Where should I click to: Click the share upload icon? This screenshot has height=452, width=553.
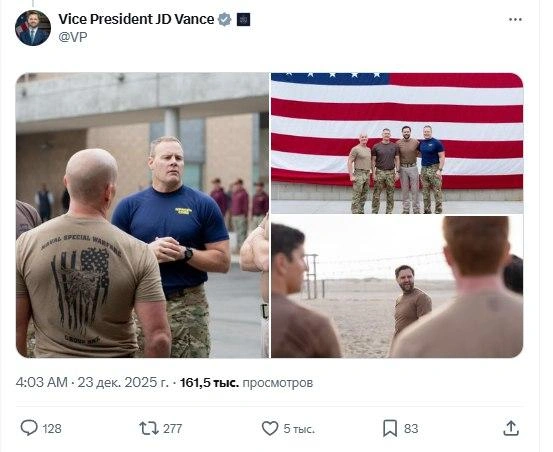(x=511, y=428)
